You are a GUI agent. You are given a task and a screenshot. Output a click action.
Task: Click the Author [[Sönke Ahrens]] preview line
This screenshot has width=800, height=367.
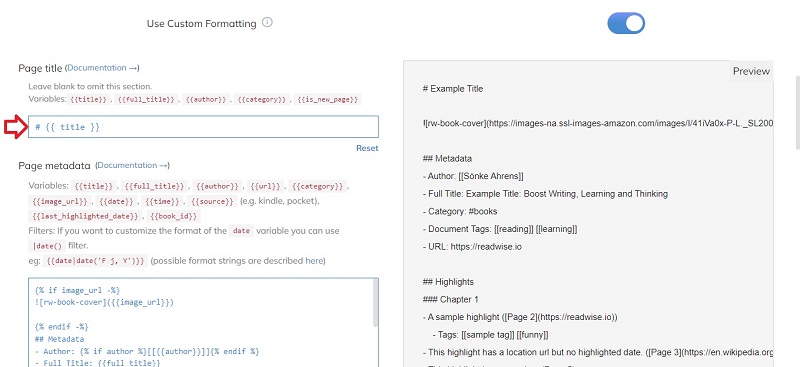(473, 176)
